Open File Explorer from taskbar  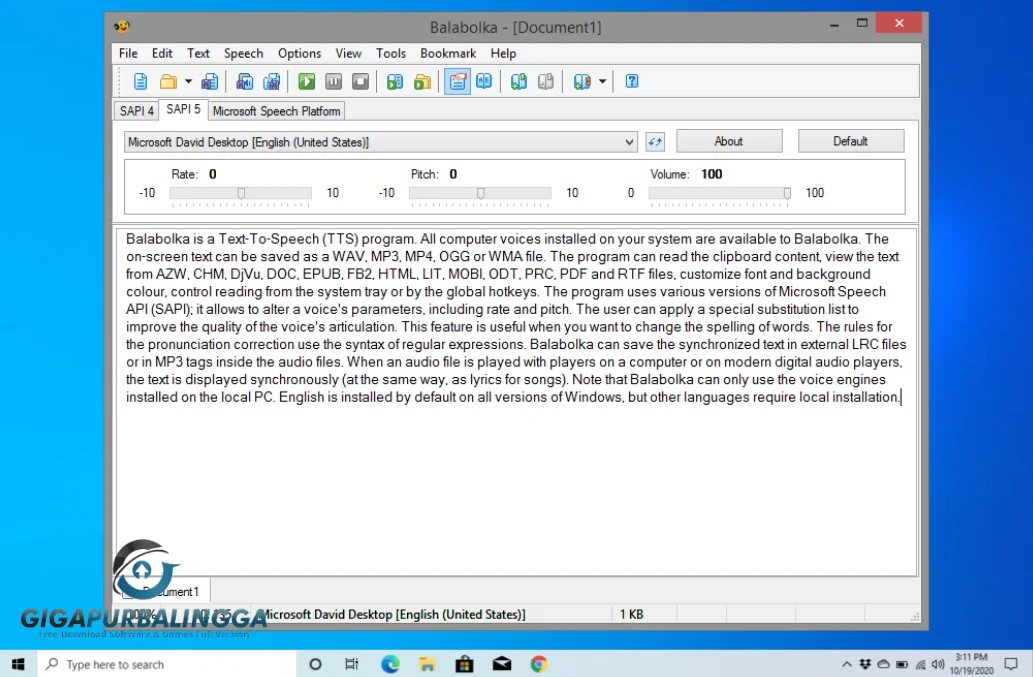point(427,664)
